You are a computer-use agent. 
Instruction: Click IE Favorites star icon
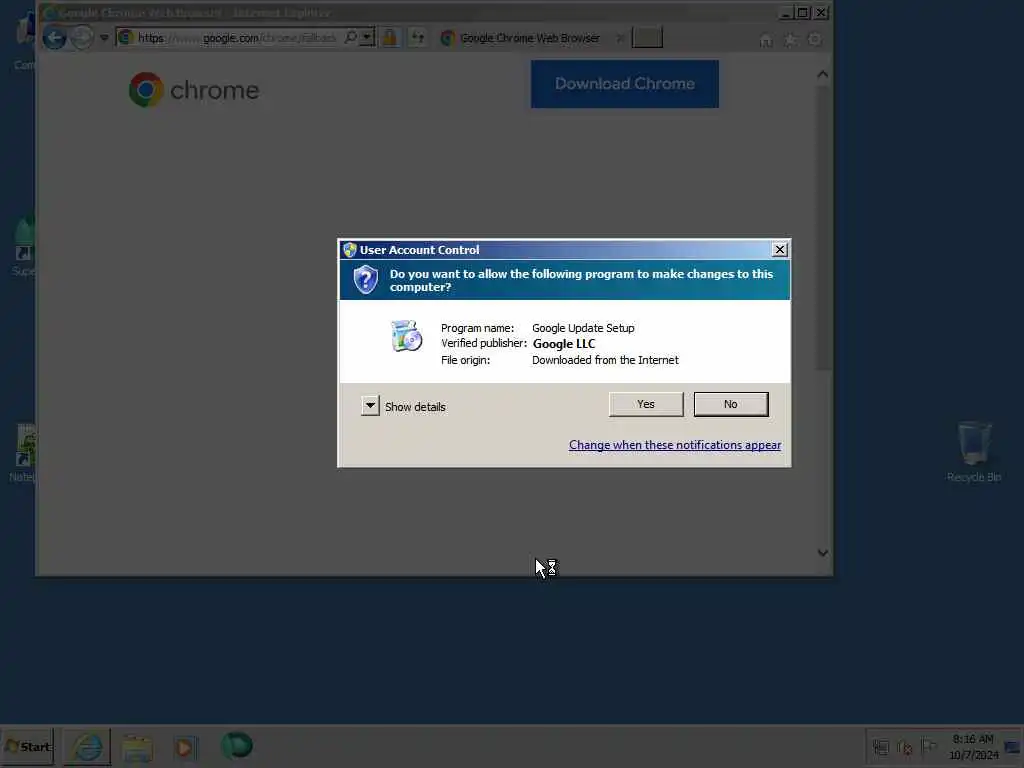790,40
